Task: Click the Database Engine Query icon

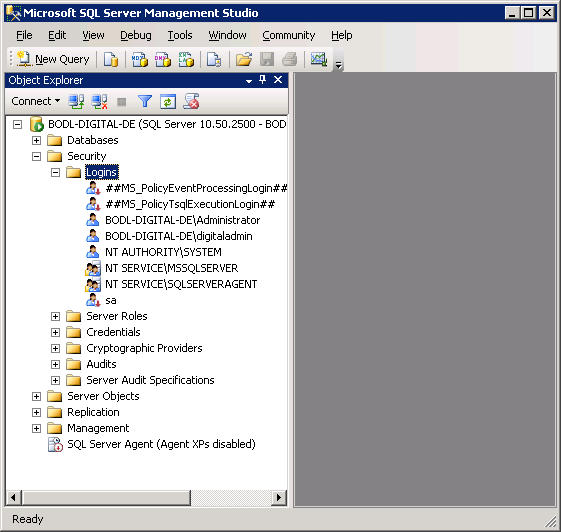Action: coord(111,59)
